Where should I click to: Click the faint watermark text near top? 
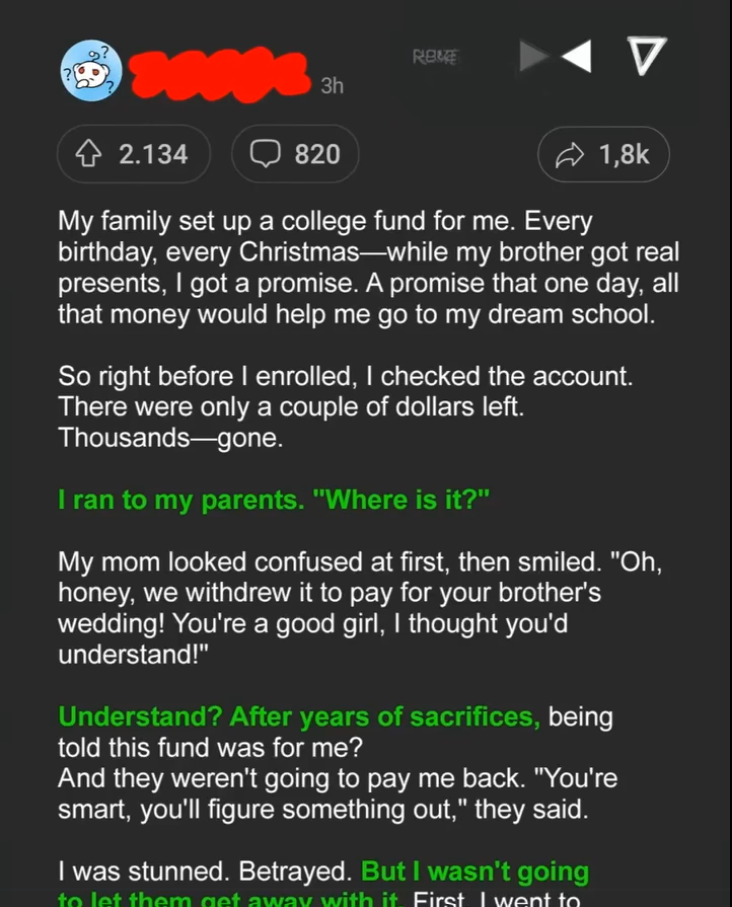(435, 57)
